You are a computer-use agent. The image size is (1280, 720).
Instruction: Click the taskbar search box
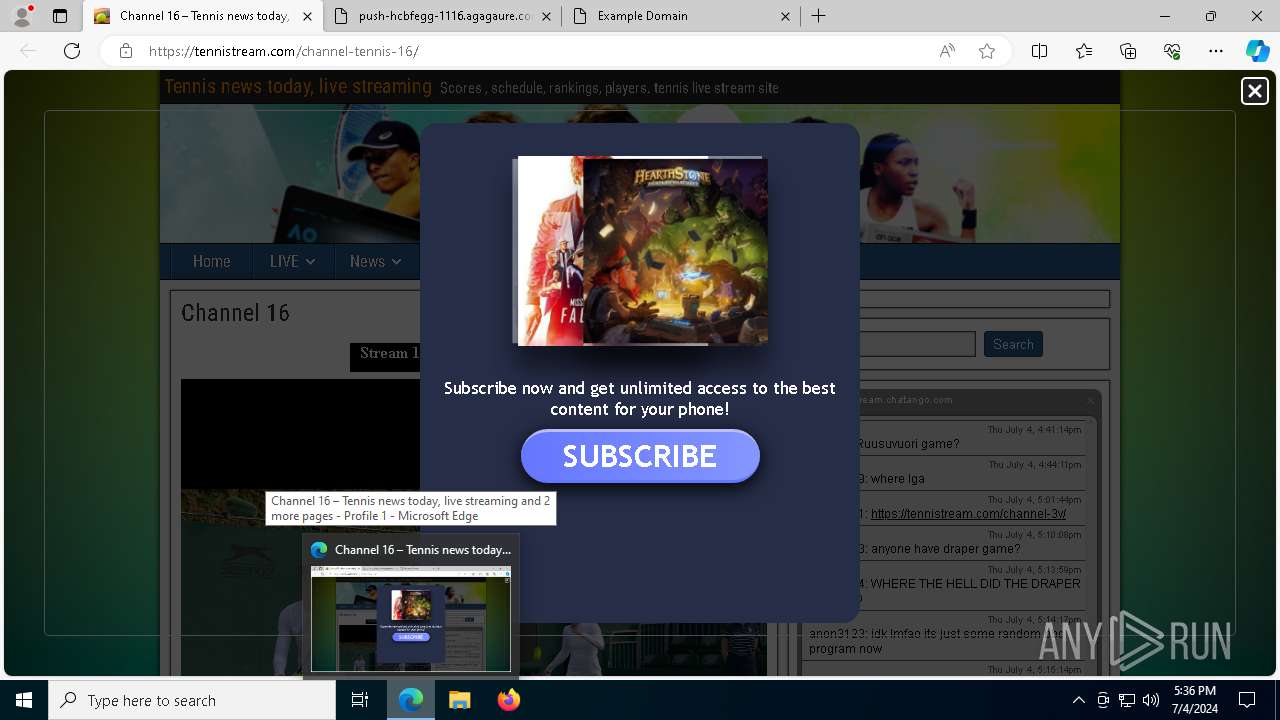192,700
